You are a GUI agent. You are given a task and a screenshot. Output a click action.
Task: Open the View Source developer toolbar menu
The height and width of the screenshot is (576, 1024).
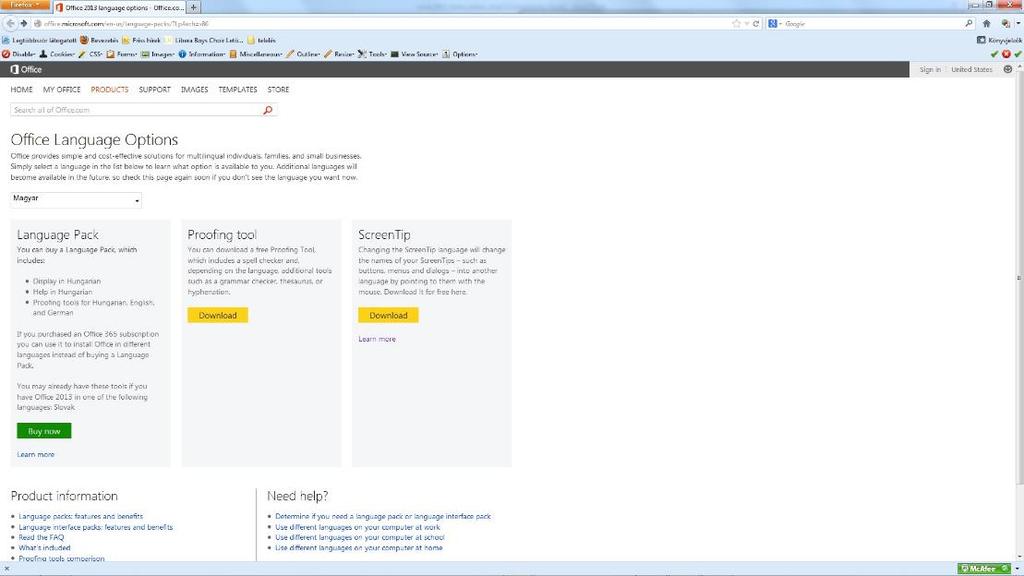pyautogui.click(x=415, y=54)
